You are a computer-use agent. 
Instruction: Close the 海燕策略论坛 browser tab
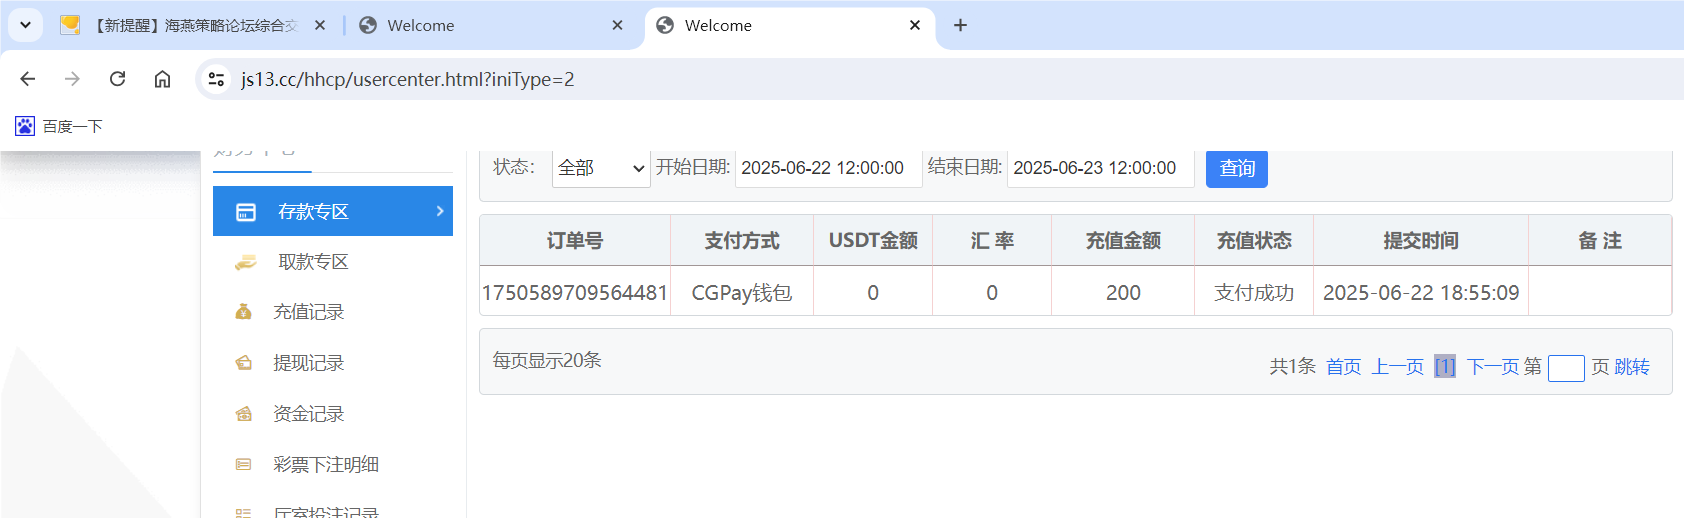[320, 25]
